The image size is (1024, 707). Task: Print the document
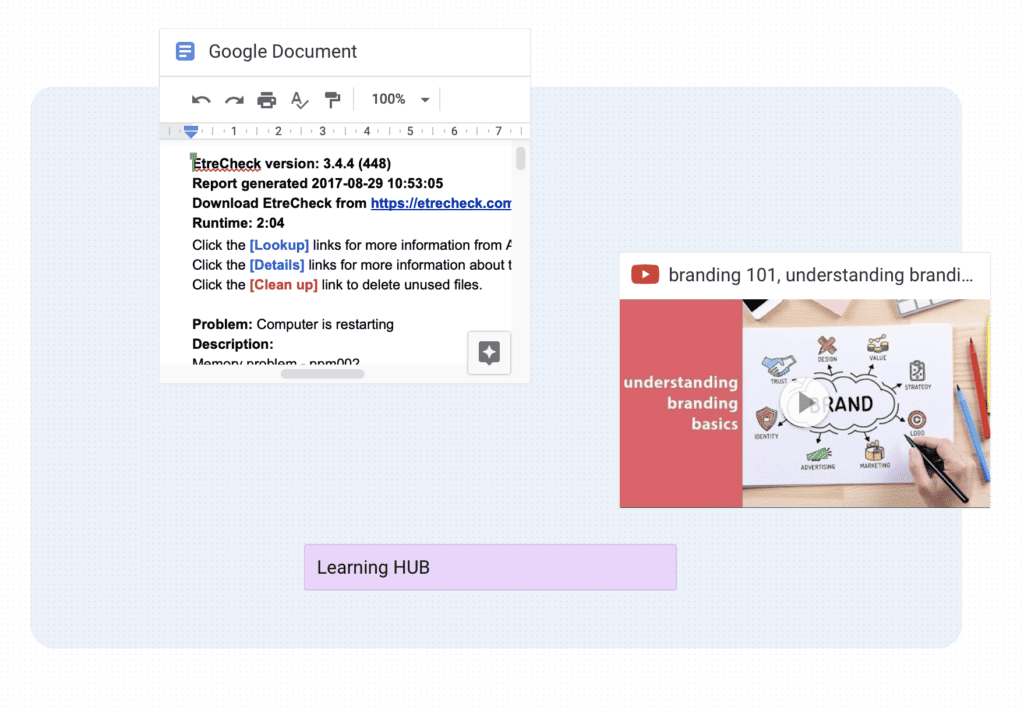coord(267,100)
